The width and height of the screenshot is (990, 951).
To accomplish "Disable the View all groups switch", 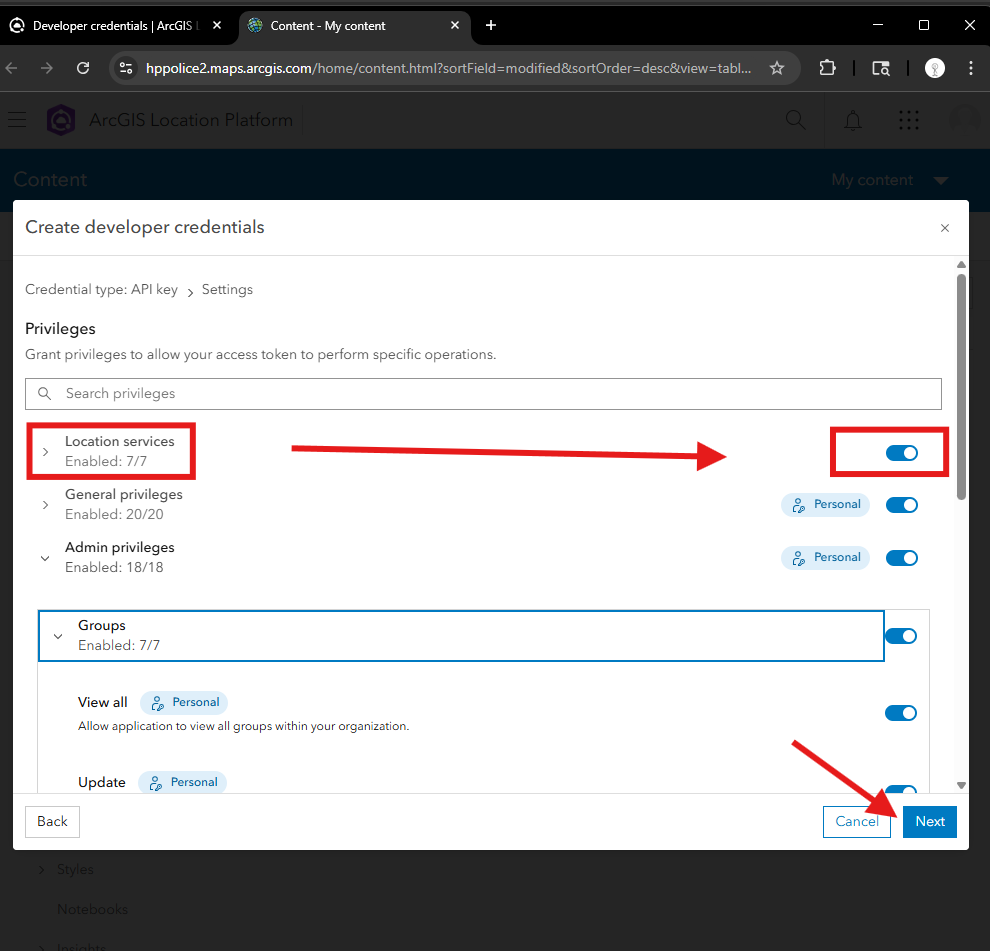I will point(901,713).
